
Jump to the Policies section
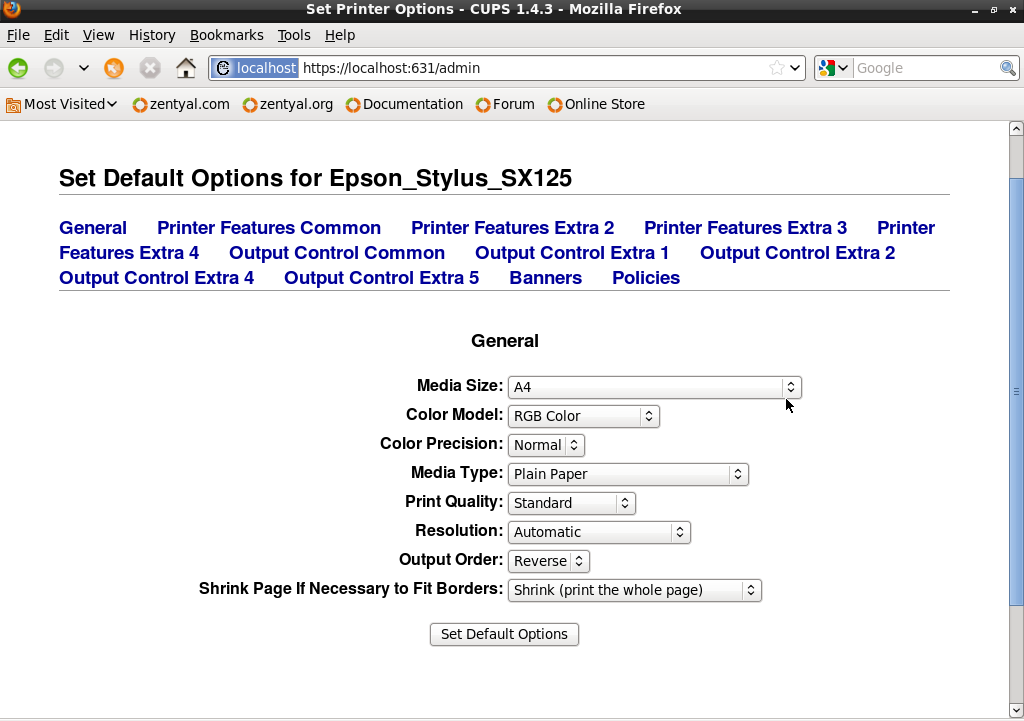[x=646, y=278]
